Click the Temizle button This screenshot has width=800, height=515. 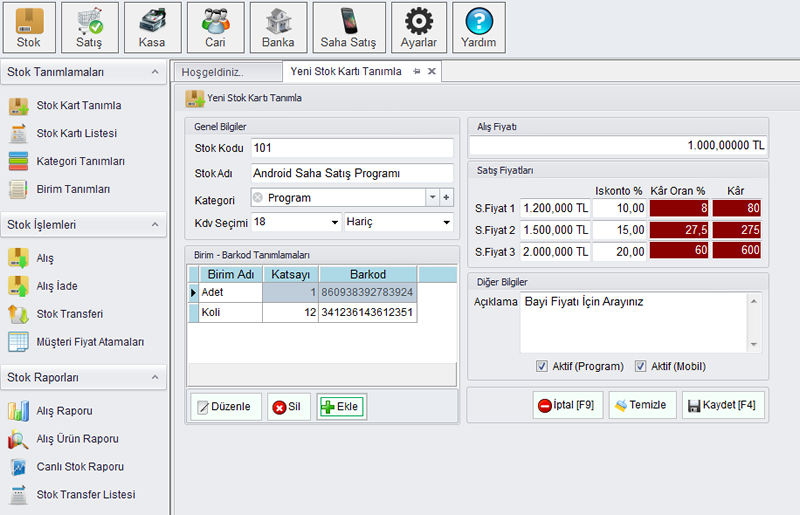(642, 405)
